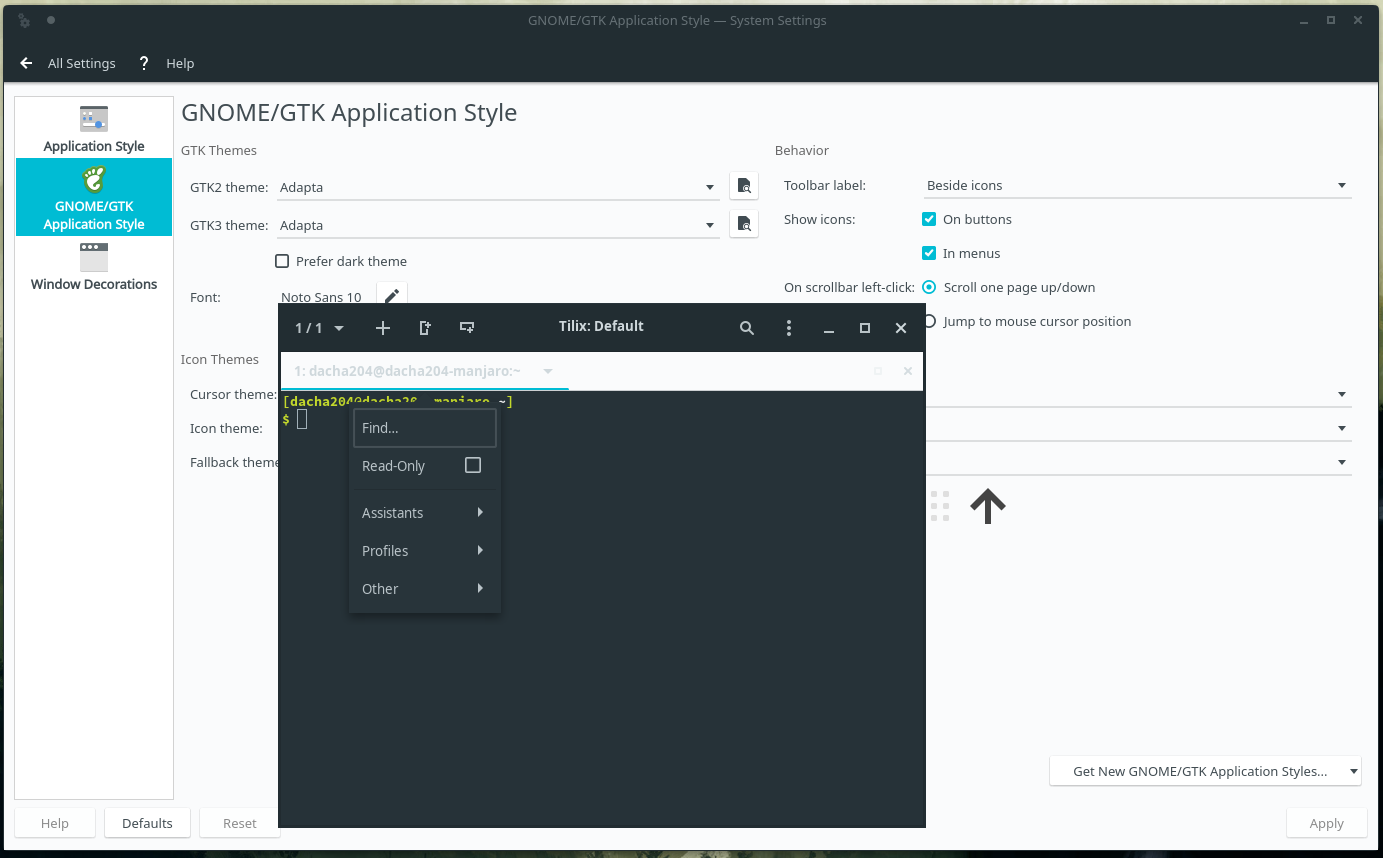Screen dimensions: 1383x858
Task: Click Tilix terminal title 1: dacha204@dacha204-manjaro
Action: click(x=407, y=371)
